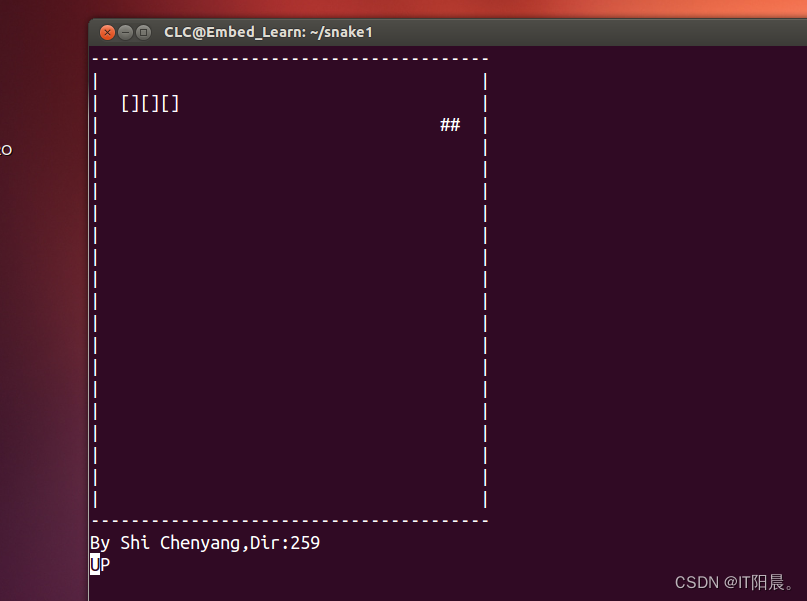Close the snake1 terminal window
The height and width of the screenshot is (601, 807).
tap(107, 32)
